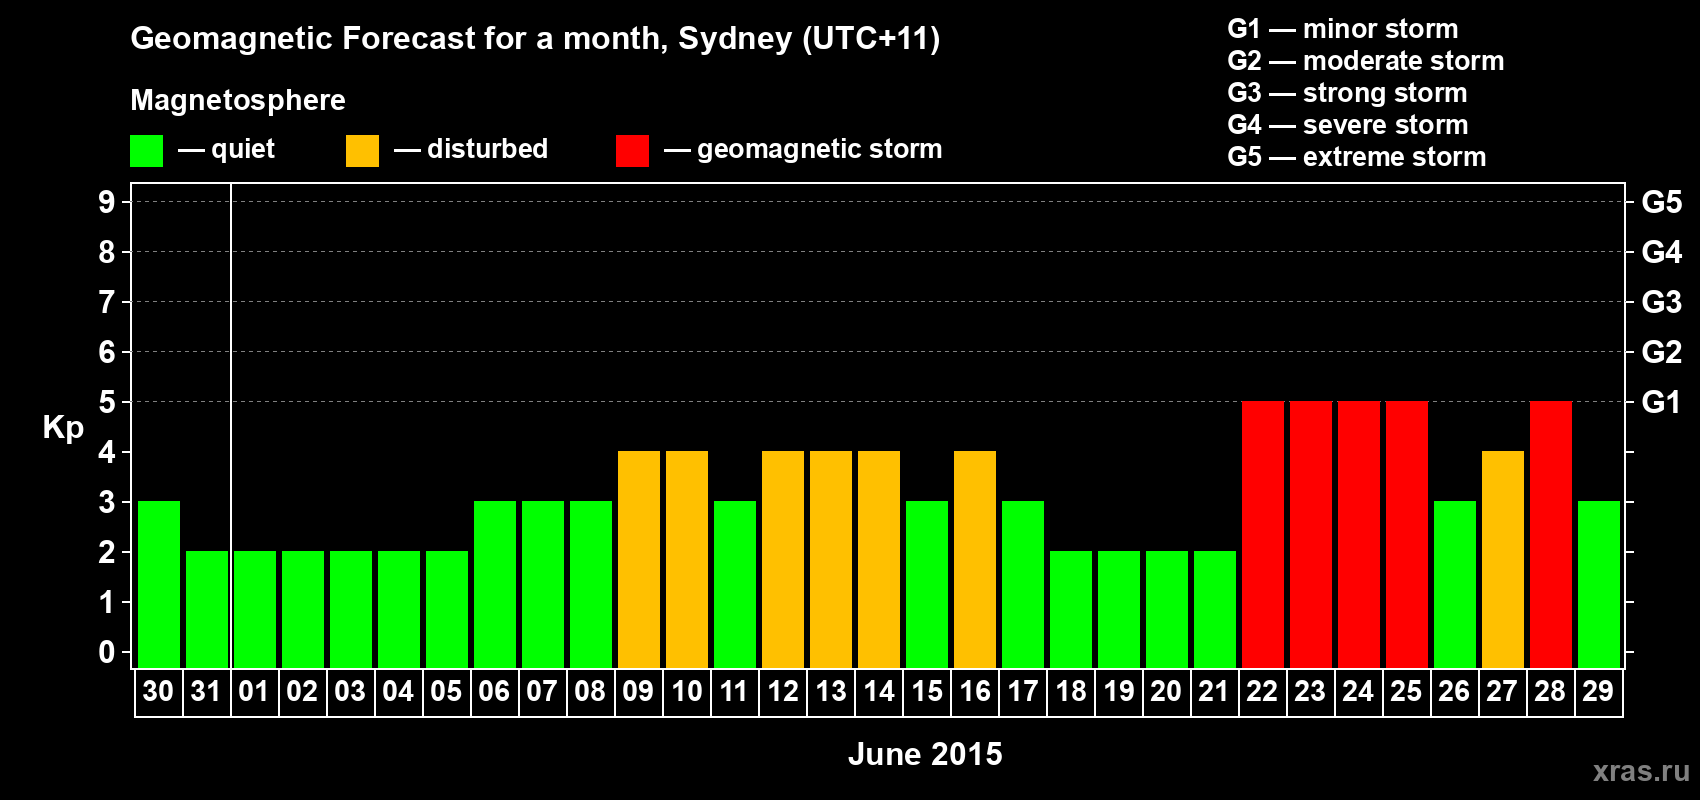The image size is (1700, 800).
Task: Click the '— disturbed' legend text
Action: click(471, 149)
